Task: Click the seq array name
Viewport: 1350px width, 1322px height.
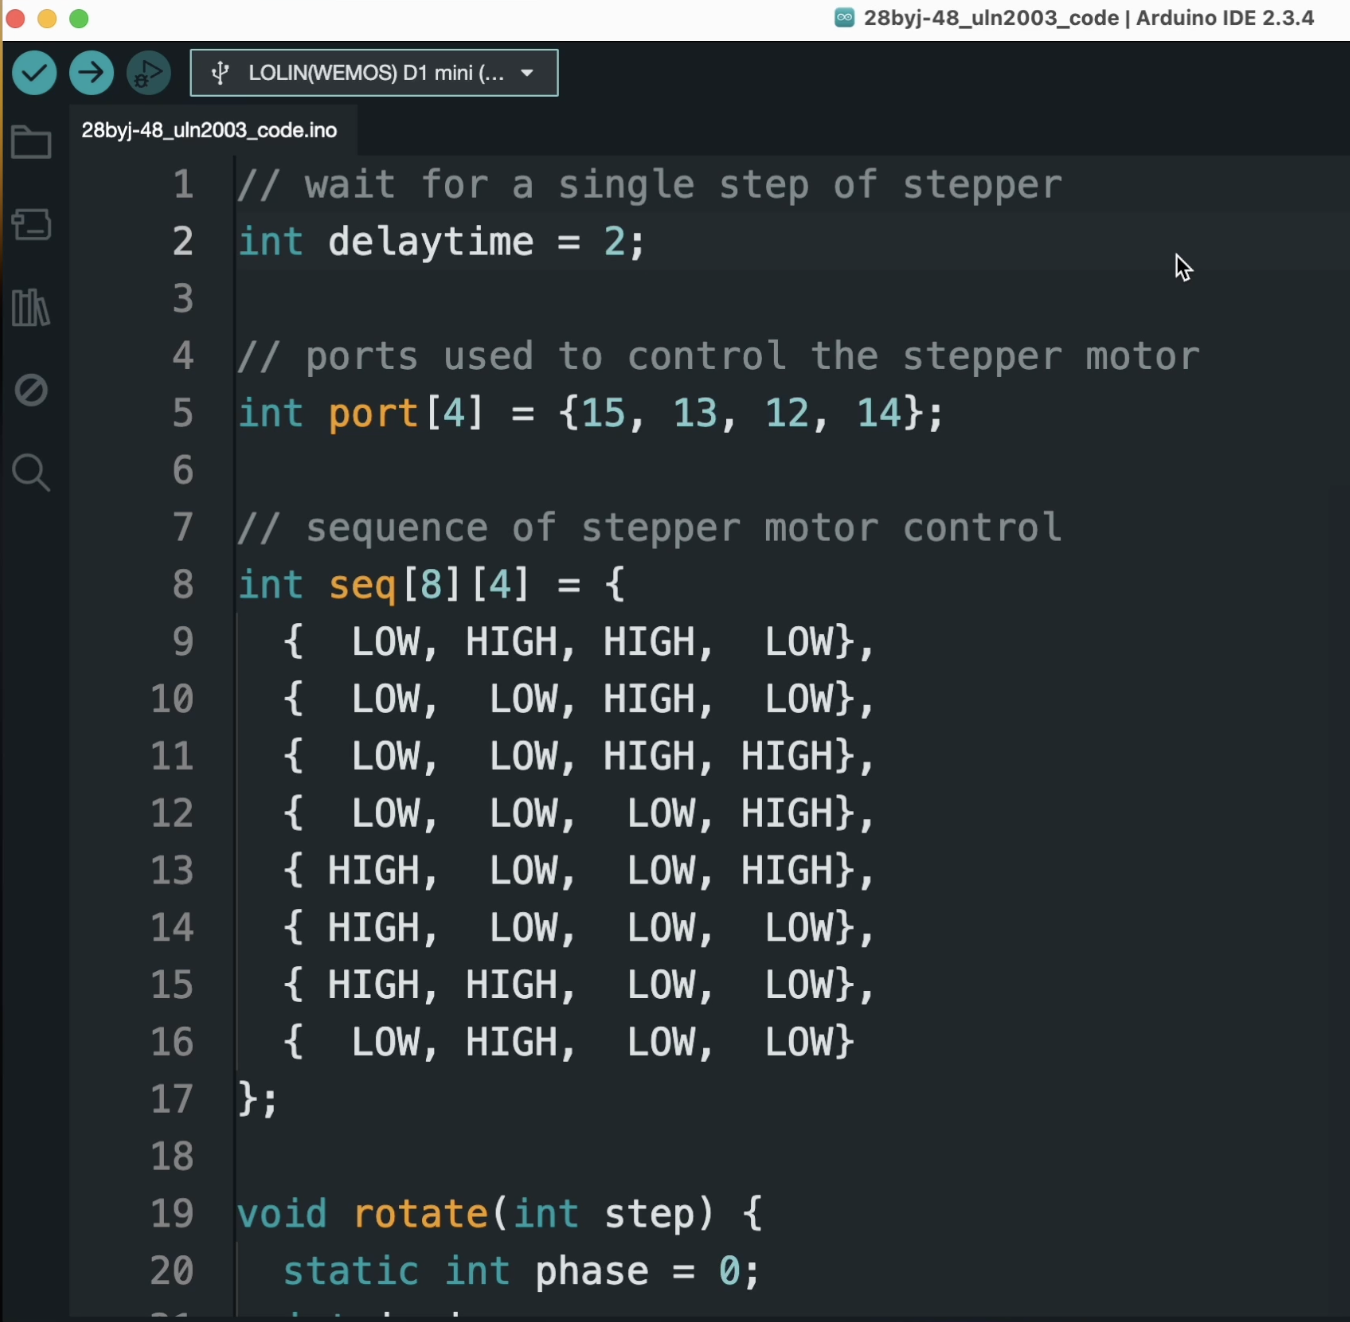Action: (x=362, y=586)
